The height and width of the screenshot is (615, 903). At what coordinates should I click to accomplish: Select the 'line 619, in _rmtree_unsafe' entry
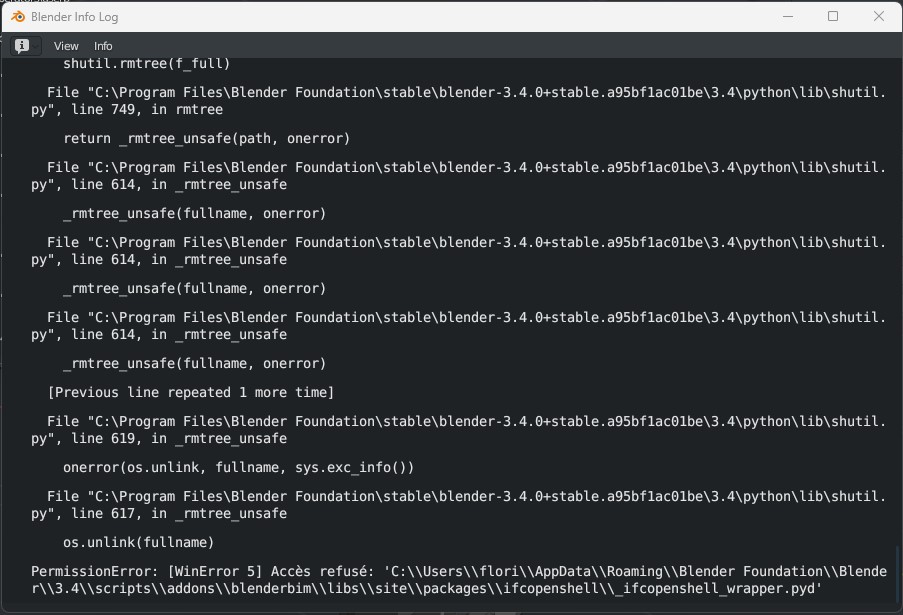pos(458,430)
